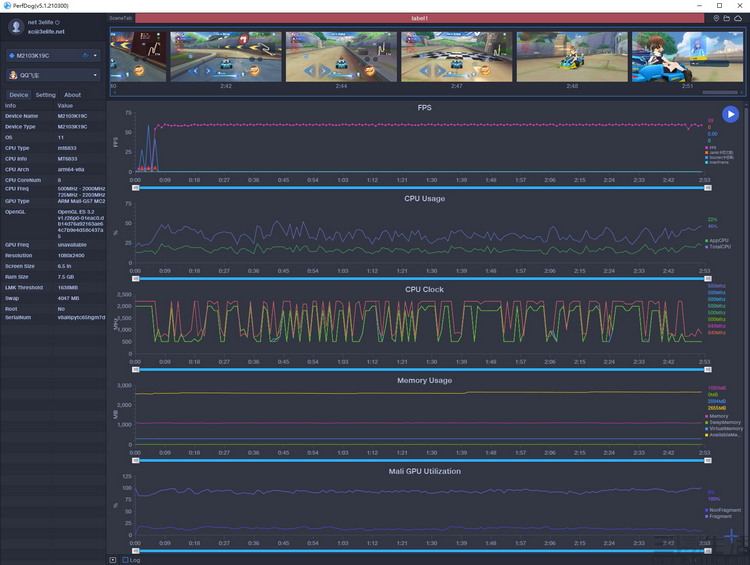The width and height of the screenshot is (750, 565).
Task: Select the red label1 scene bar
Action: [419, 18]
